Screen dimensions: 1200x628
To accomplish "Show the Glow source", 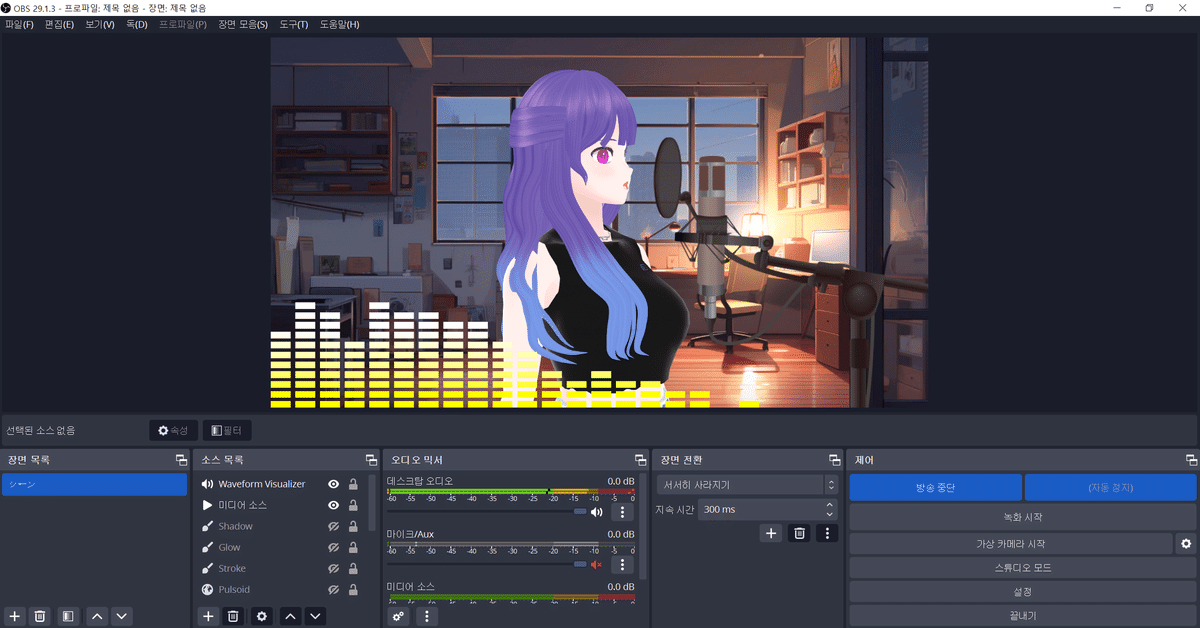I will (334, 547).
